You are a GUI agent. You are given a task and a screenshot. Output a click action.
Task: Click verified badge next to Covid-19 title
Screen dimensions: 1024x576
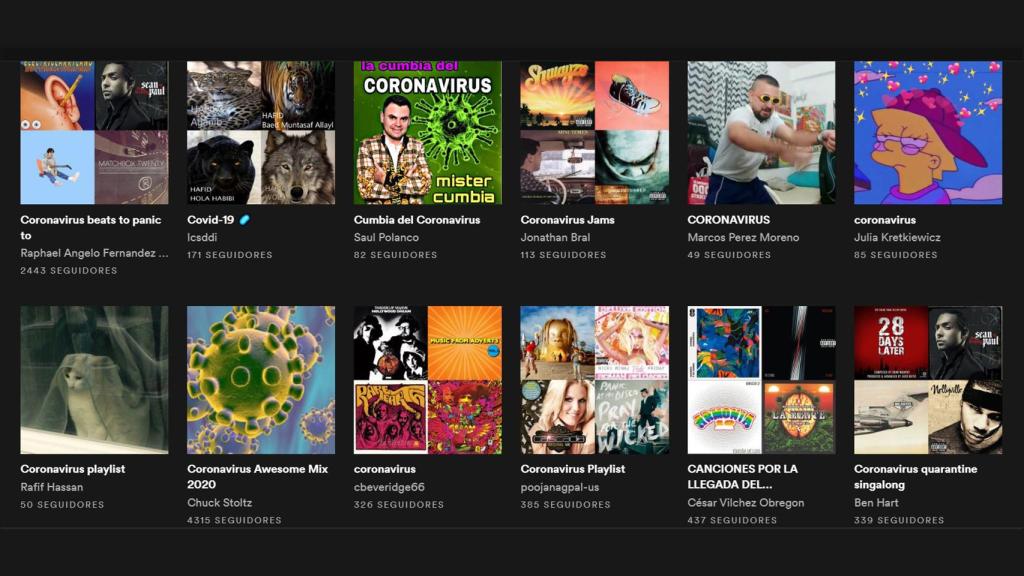[x=244, y=220]
